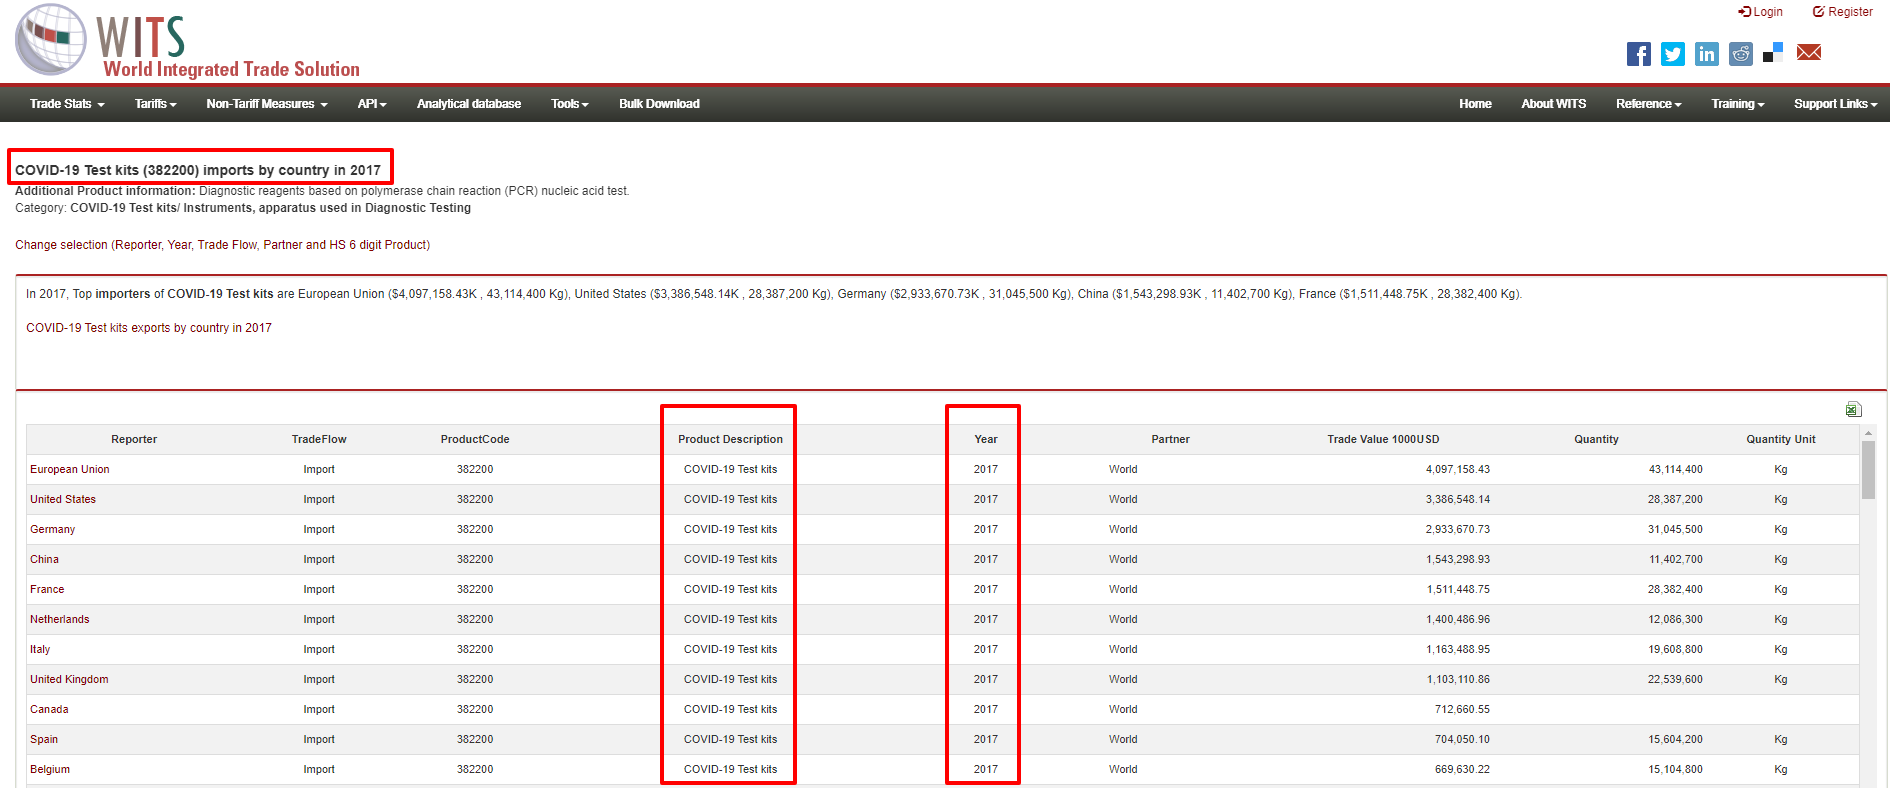The image size is (1890, 788).
Task: Click the Register link
Action: tap(1843, 12)
